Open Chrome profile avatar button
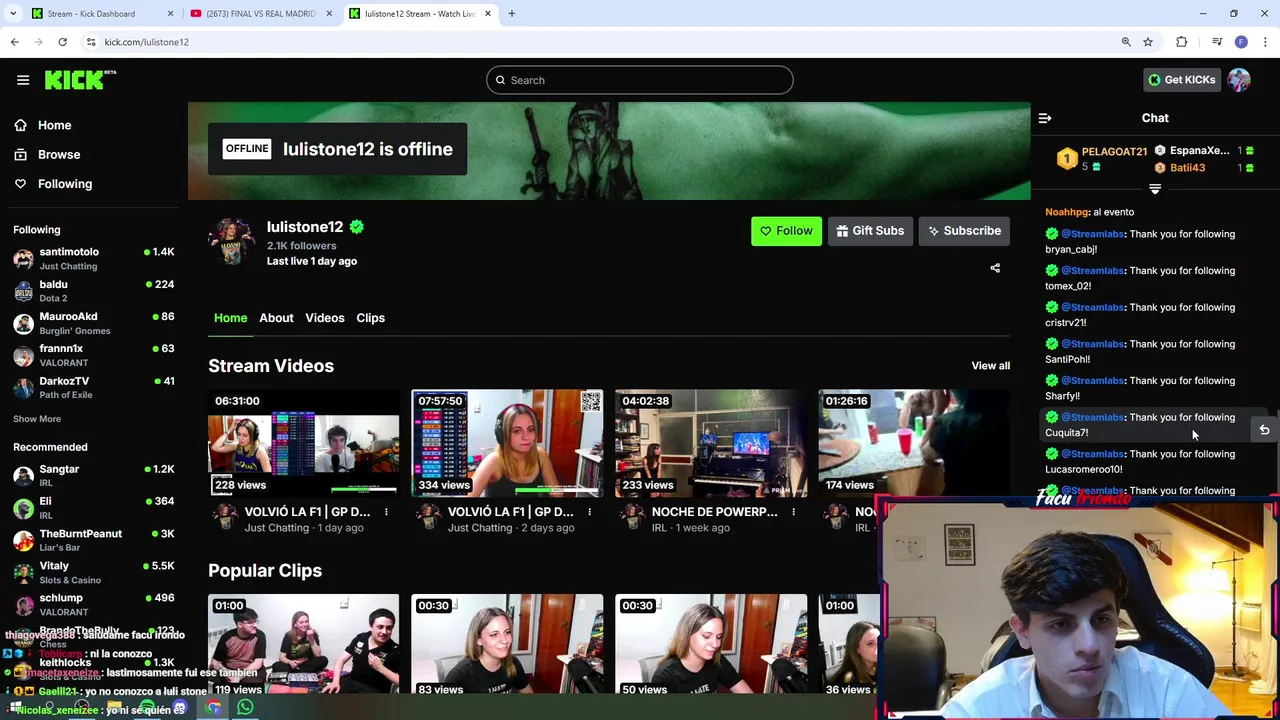The height and width of the screenshot is (720, 1280). (x=1241, y=42)
